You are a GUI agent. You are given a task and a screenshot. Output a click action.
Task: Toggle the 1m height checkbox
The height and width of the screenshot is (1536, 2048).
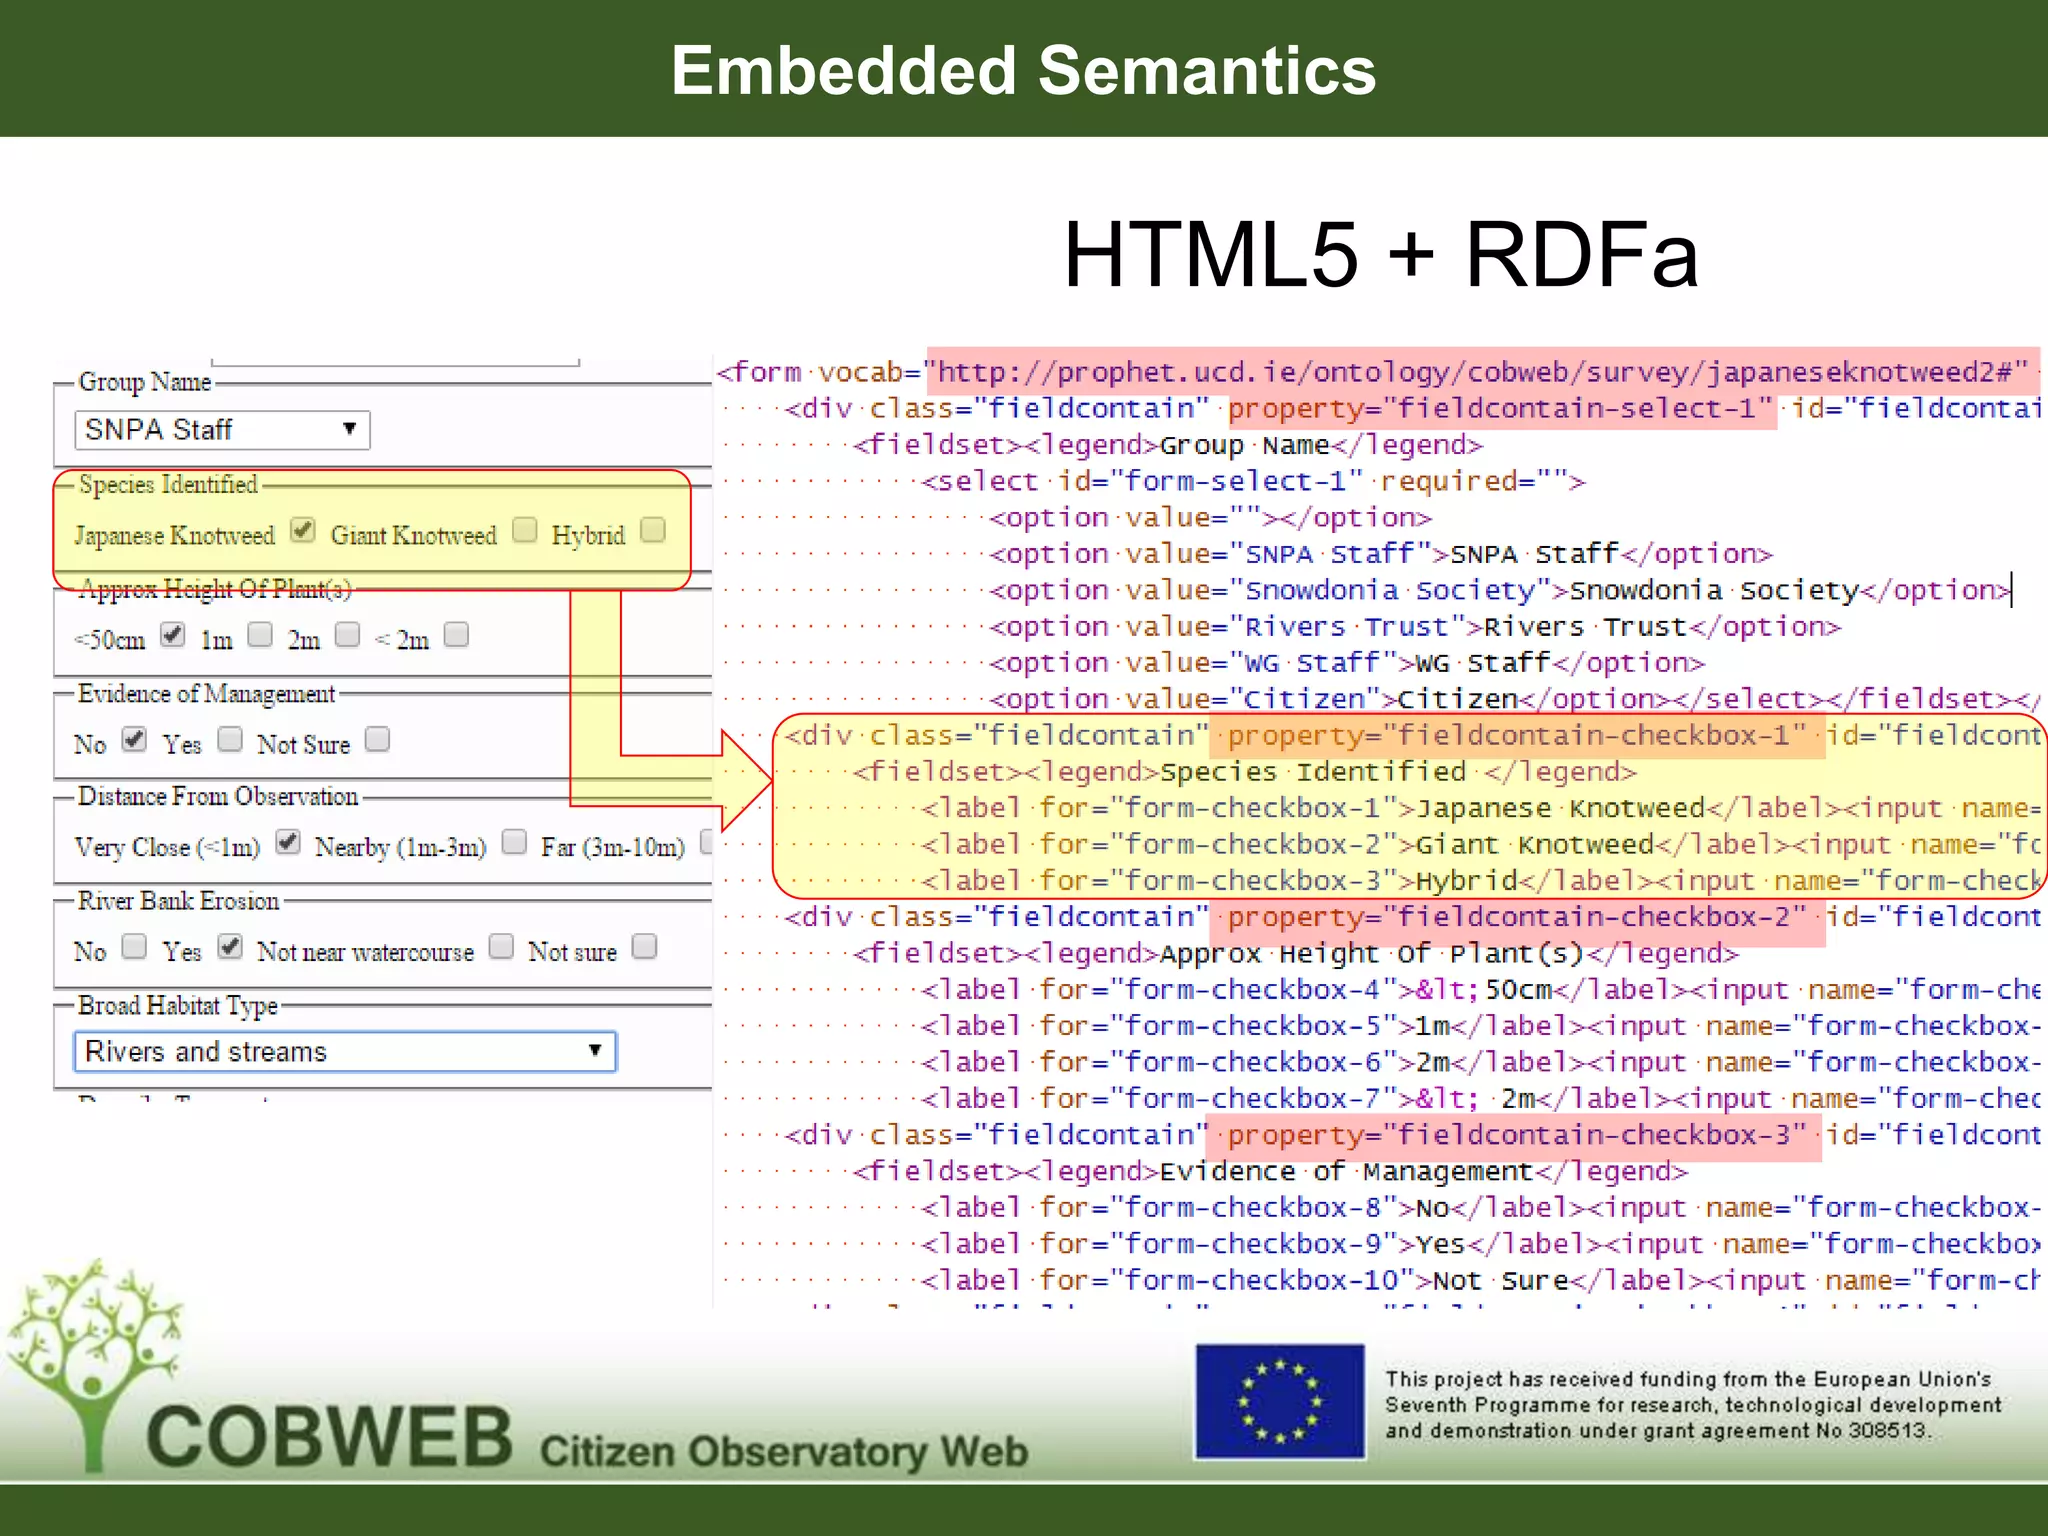(260, 635)
